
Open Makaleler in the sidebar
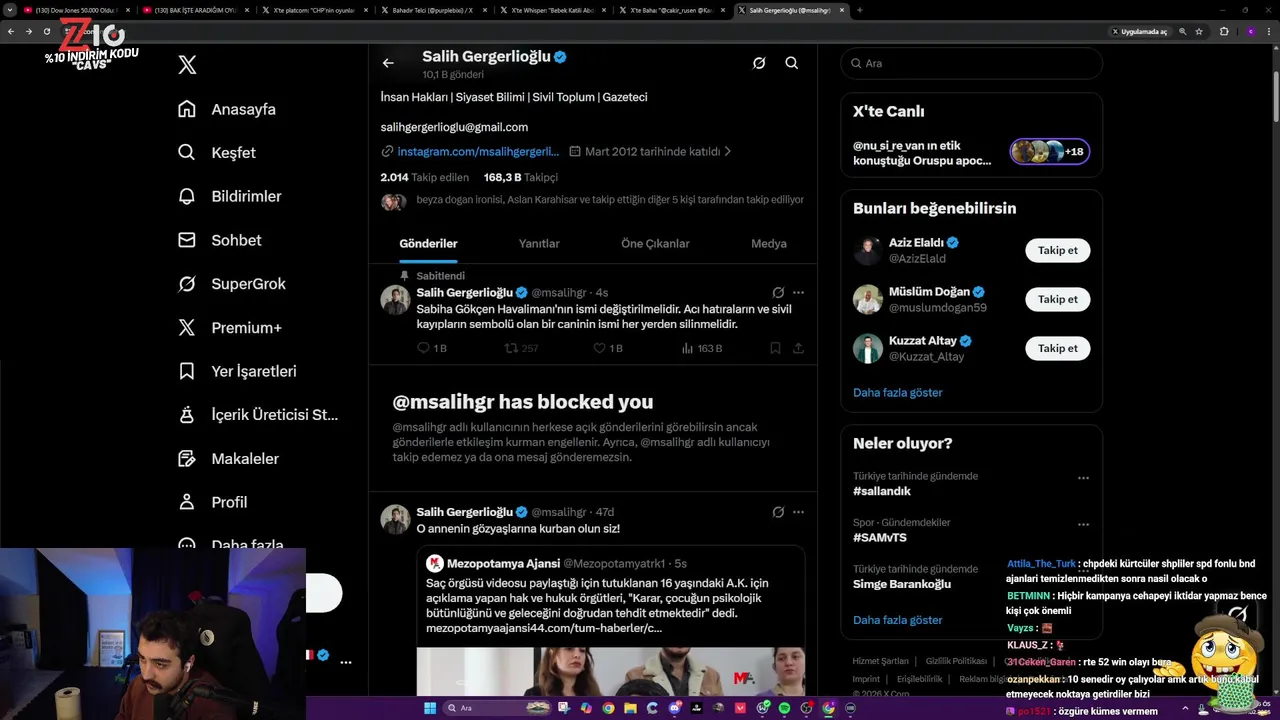click(227, 459)
